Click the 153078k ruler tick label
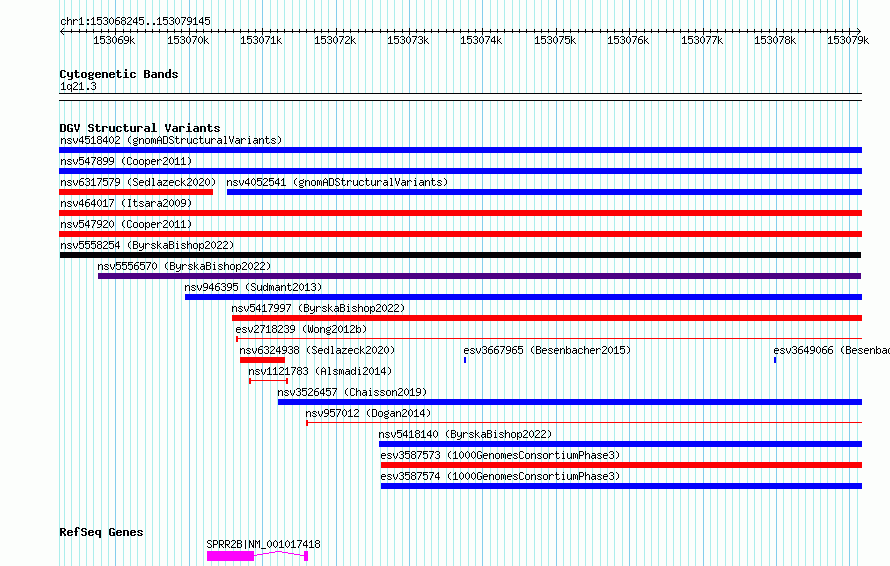 point(775,41)
